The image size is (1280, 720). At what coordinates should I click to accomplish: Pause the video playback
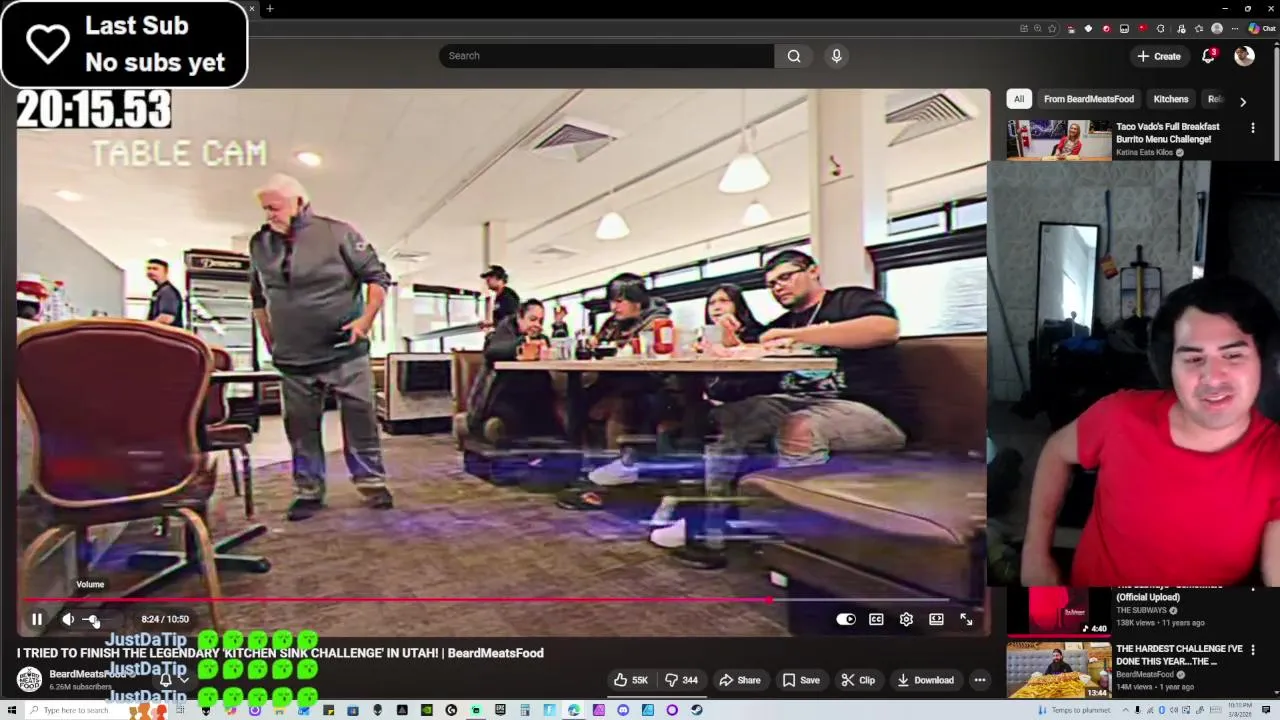[x=37, y=619]
